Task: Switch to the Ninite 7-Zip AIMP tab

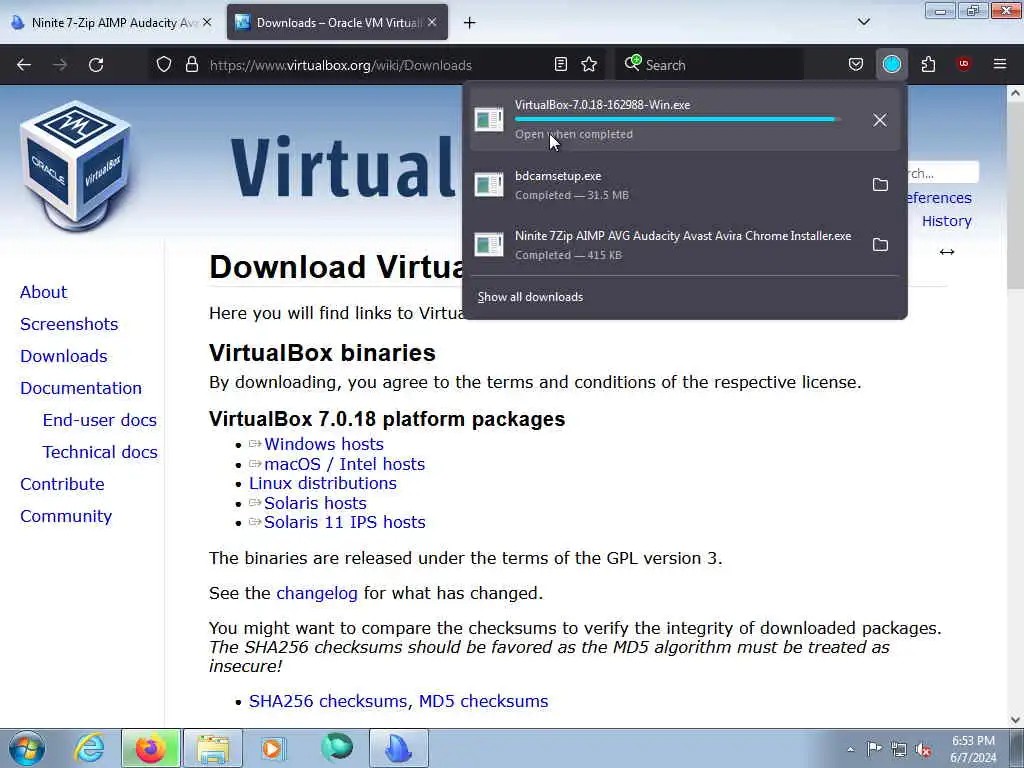Action: [x=112, y=23]
